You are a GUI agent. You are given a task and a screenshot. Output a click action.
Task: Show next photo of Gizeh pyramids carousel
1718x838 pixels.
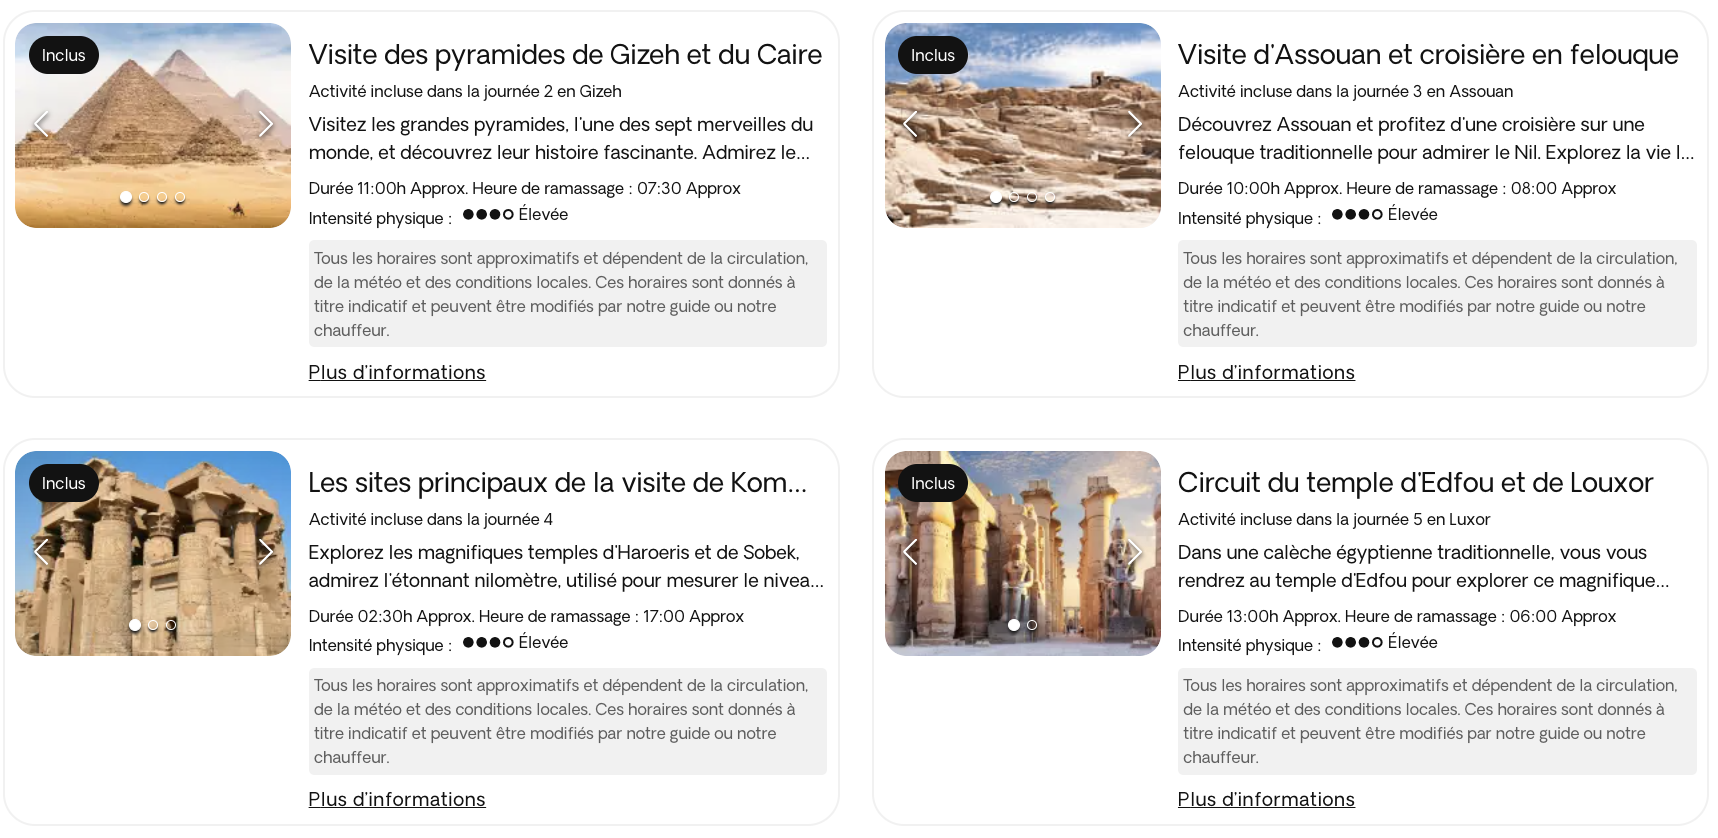(265, 124)
